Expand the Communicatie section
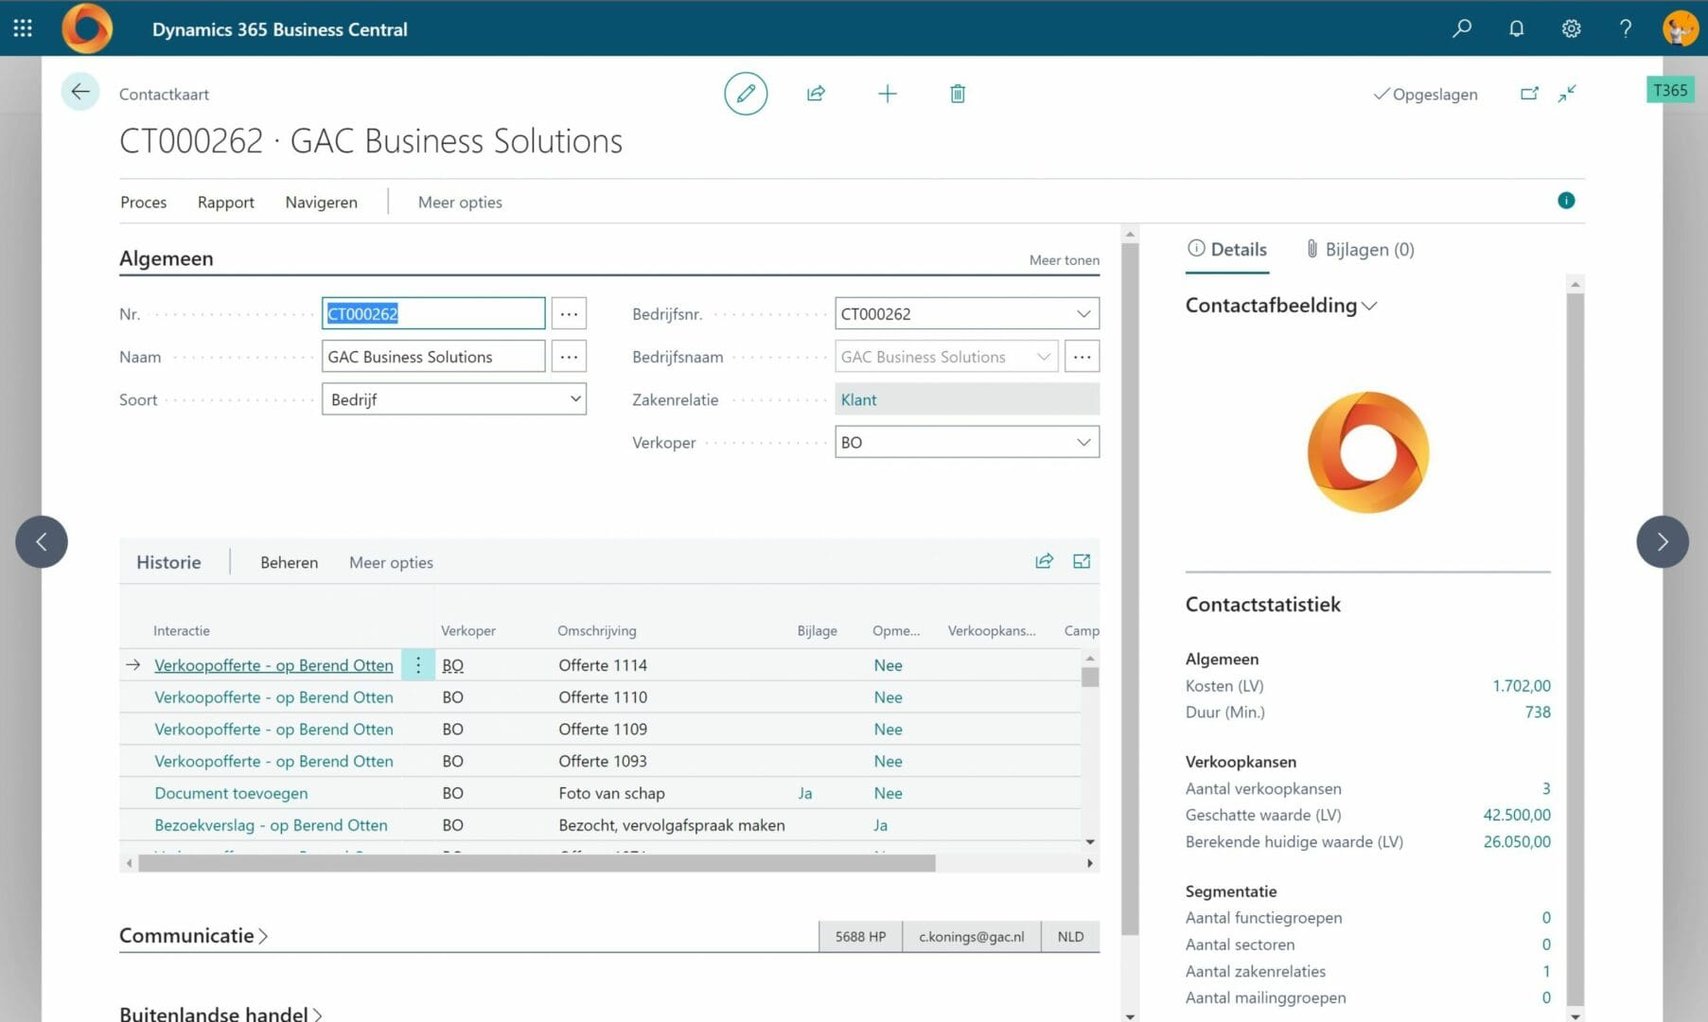Viewport: 1708px width, 1022px height. point(193,935)
